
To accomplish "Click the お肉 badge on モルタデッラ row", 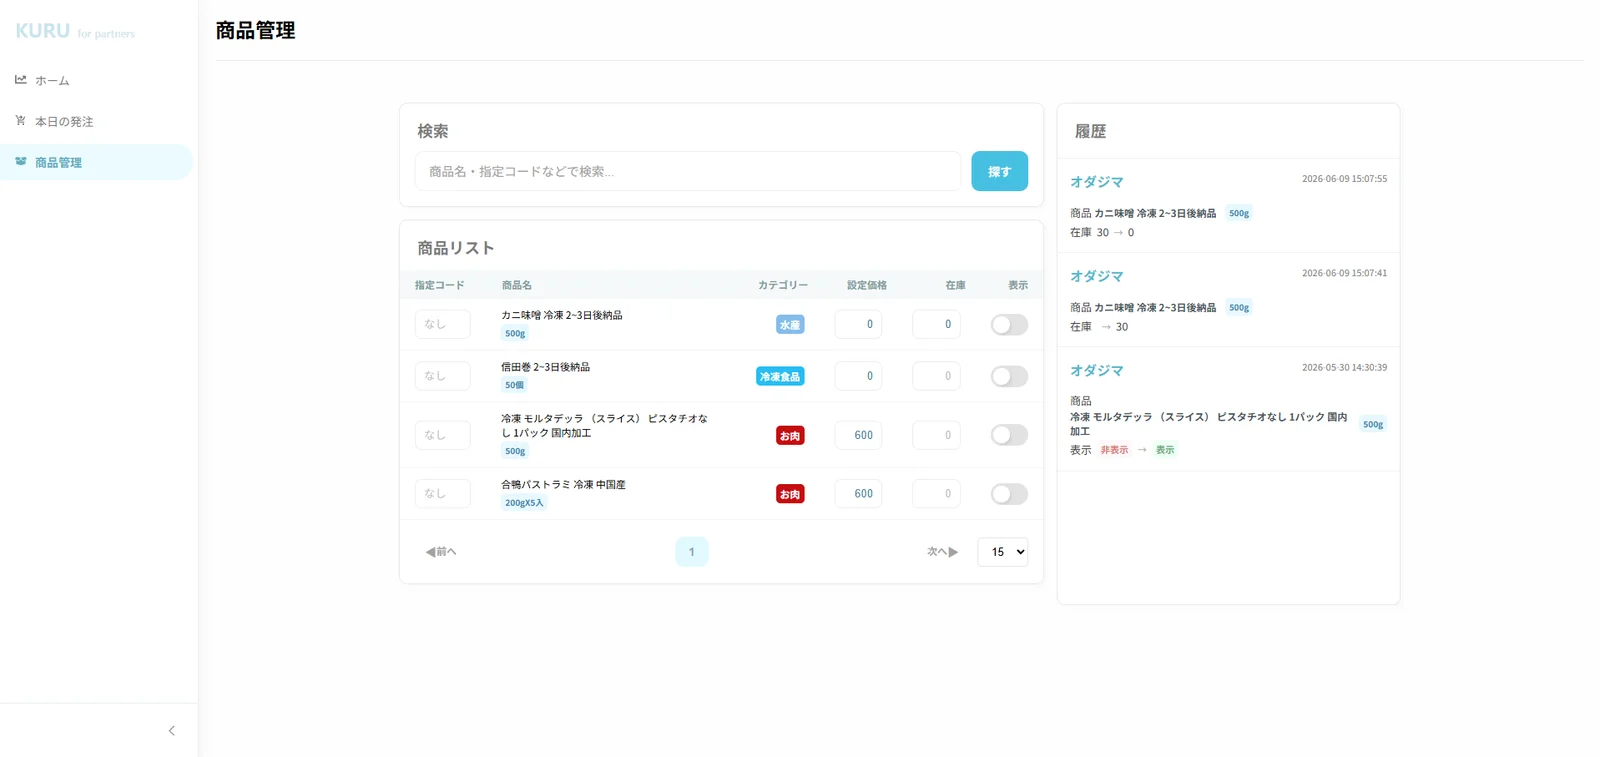I will pos(790,436).
